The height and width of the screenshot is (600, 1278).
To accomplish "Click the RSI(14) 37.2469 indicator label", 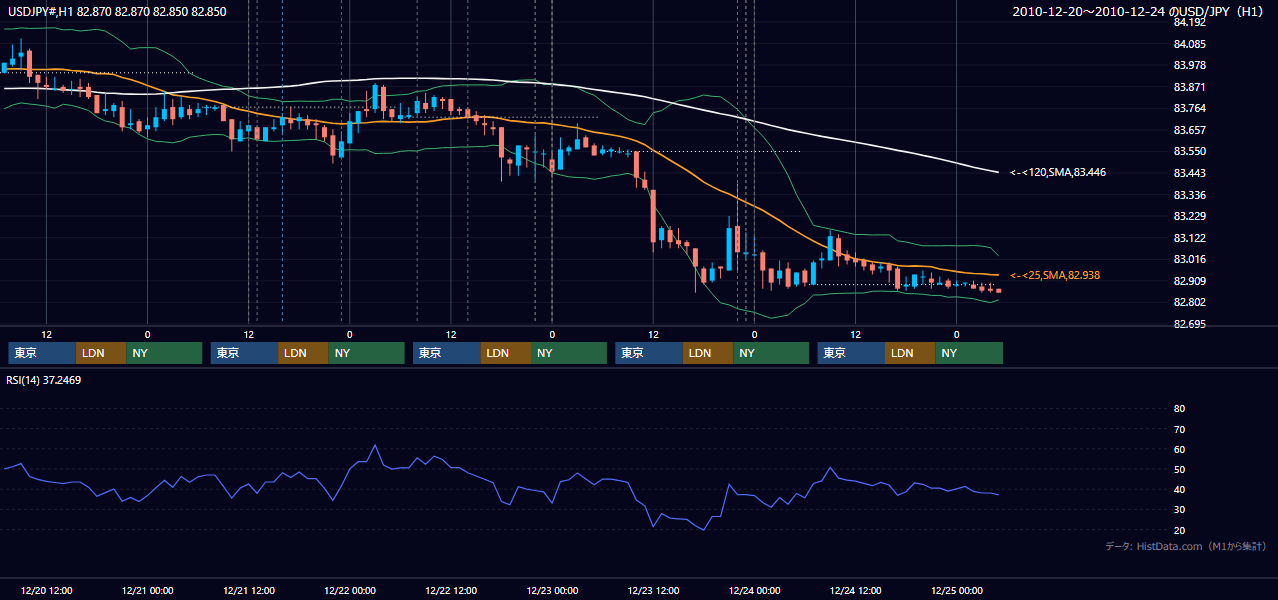I will click(45, 380).
